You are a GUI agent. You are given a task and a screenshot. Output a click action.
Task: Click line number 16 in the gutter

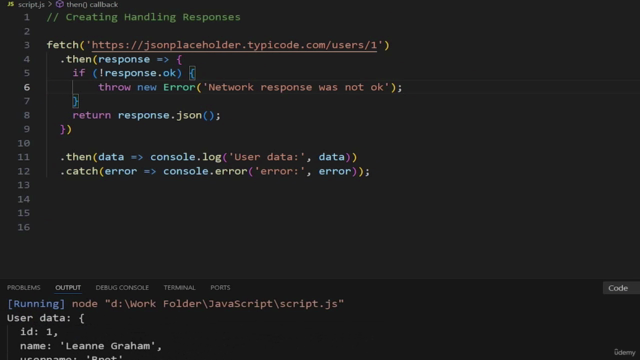coord(24,227)
